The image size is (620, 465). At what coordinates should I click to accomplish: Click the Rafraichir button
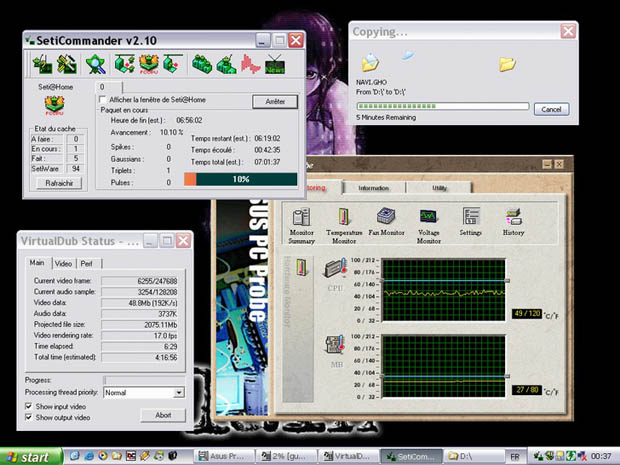tap(59, 183)
